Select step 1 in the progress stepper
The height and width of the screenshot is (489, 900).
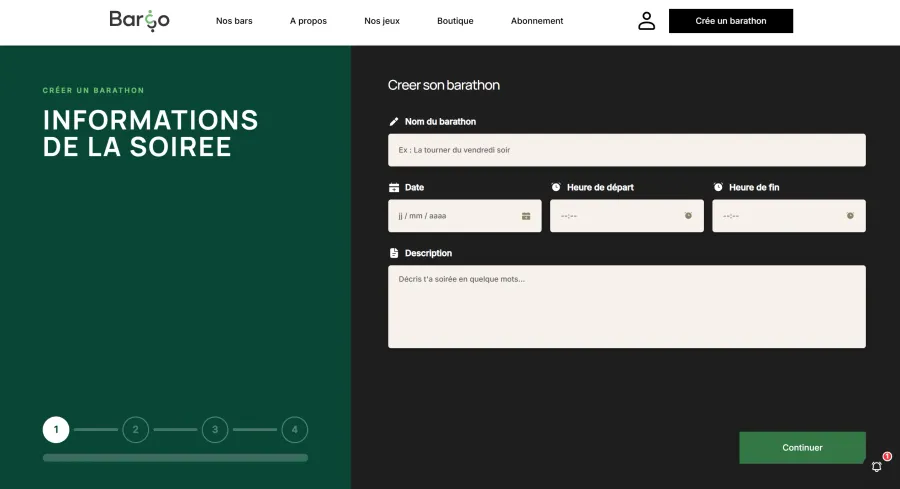(56, 429)
